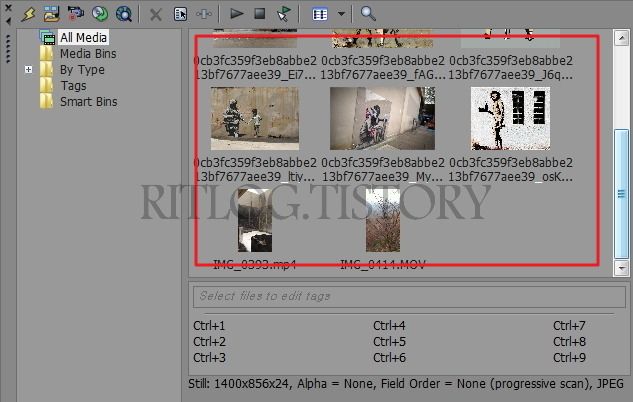
Task: Click the file name ending in _fAG...
Action: (383, 68)
